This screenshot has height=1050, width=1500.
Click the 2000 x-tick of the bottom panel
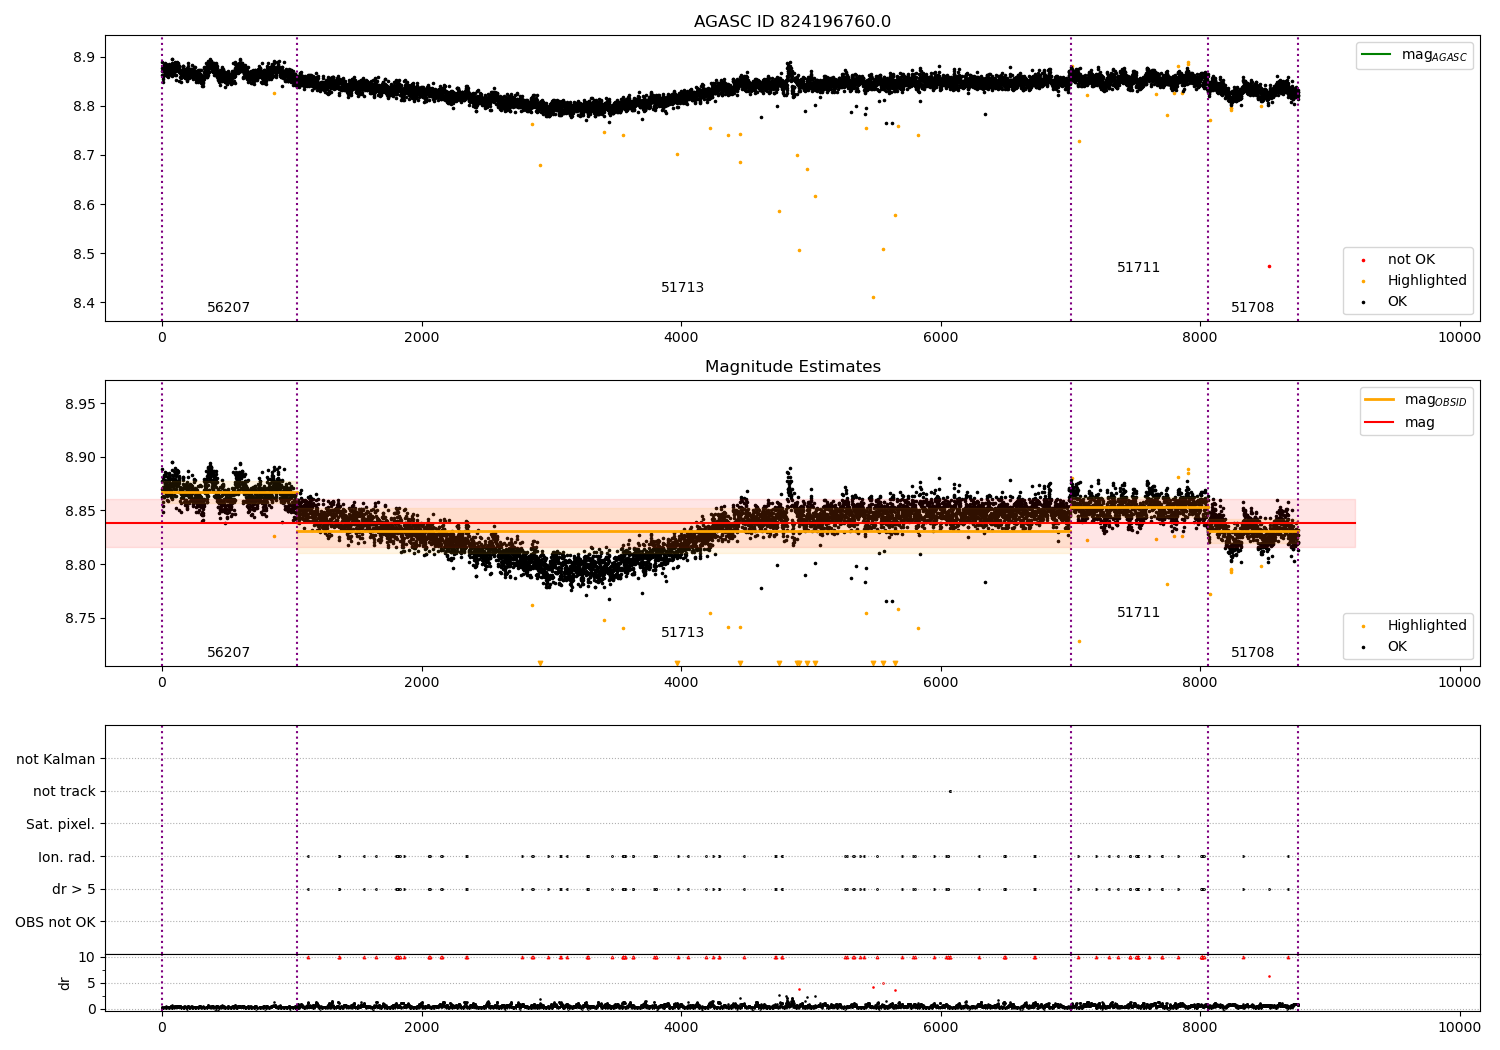click(422, 1027)
